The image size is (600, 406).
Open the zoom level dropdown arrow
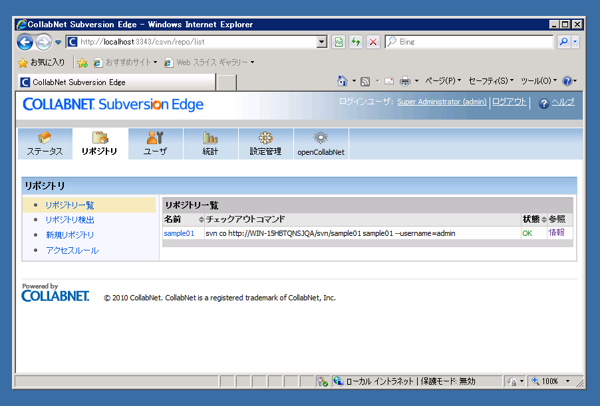coord(568,381)
